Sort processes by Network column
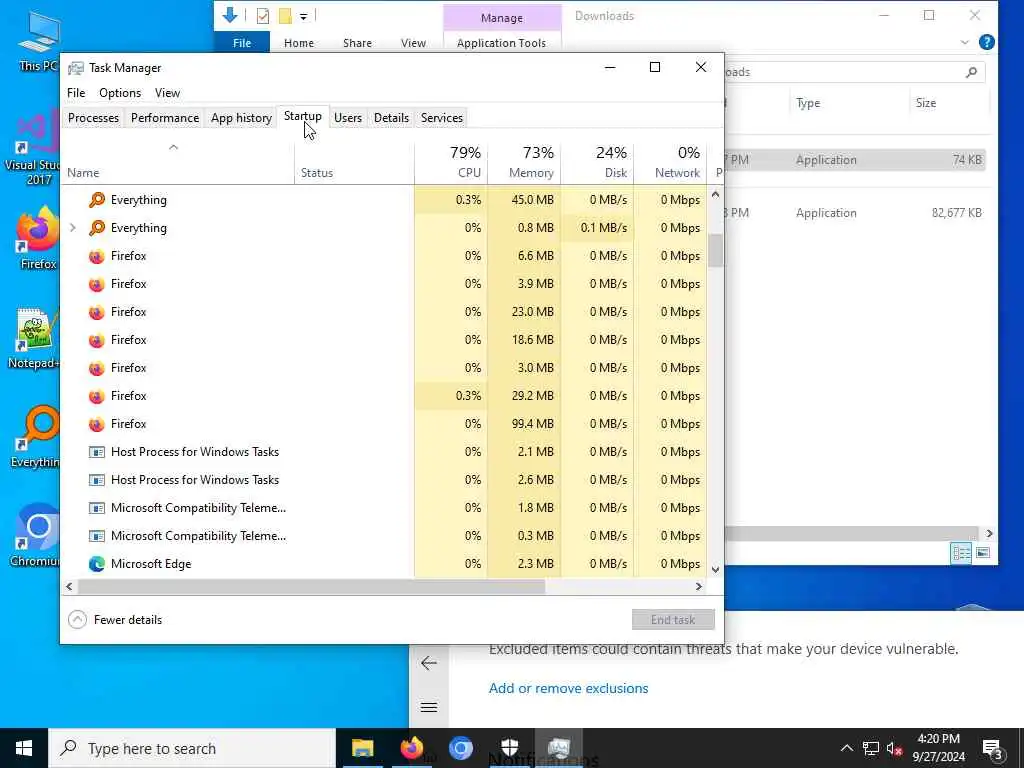1024x768 pixels. 671,162
